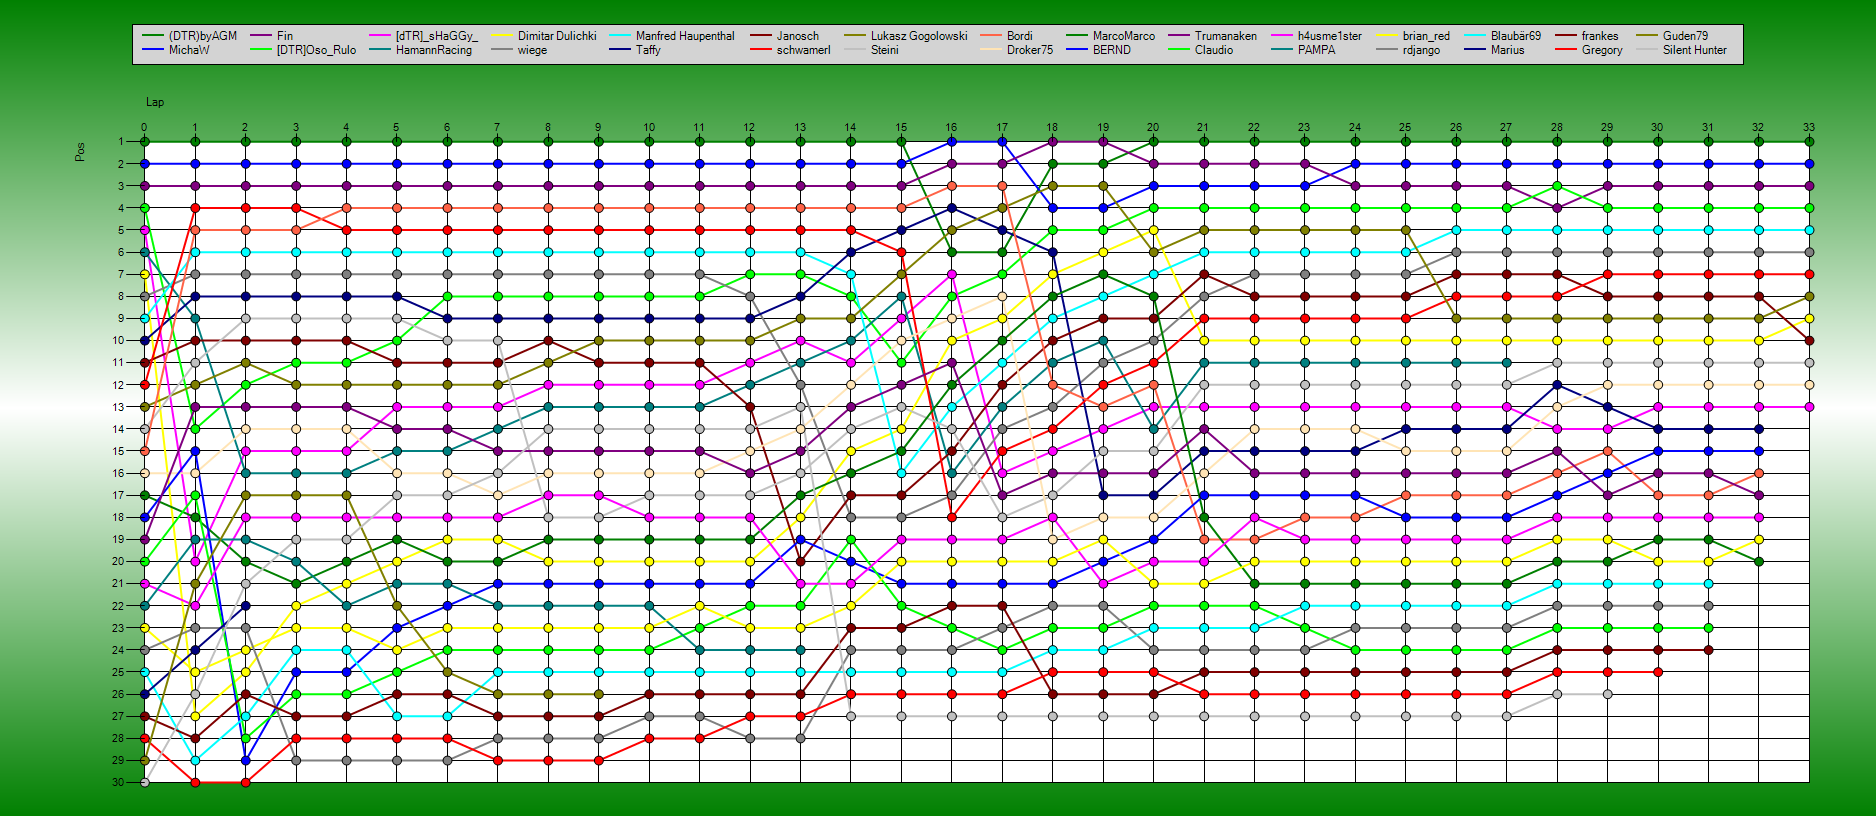Click position label 11 on the left axis
1876x816 pixels.
tap(118, 363)
